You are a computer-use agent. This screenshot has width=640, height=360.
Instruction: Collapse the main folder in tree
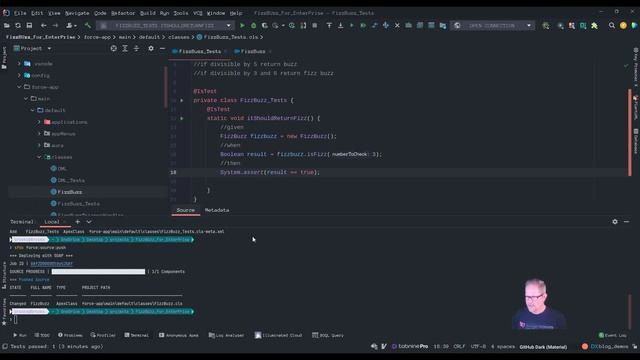(x=26, y=99)
